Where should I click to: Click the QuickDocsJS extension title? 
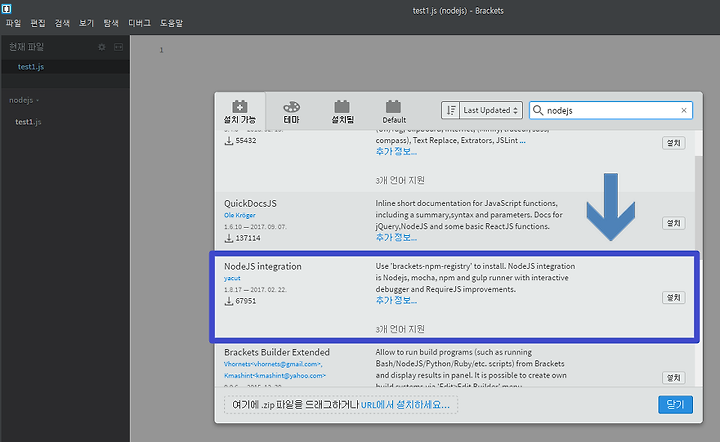pos(250,203)
